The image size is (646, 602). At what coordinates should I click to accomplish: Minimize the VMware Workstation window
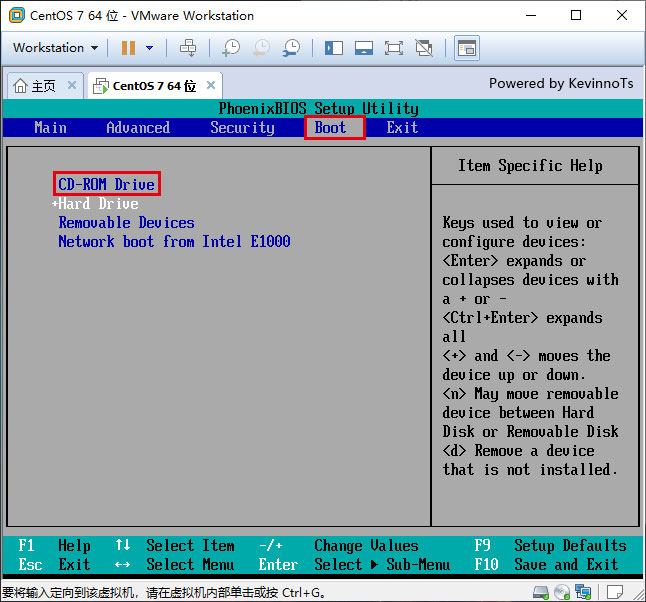pyautogui.click(x=531, y=15)
